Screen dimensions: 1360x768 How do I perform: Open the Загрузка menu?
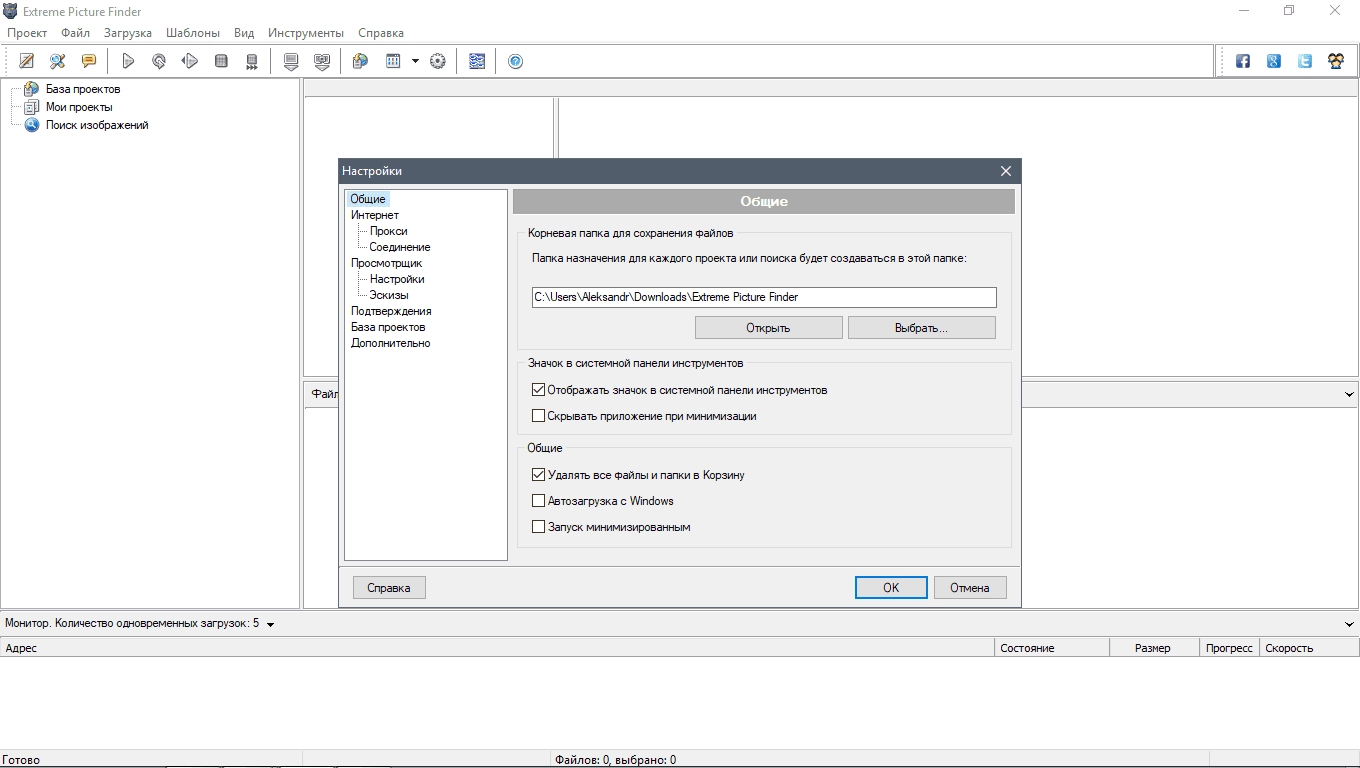(x=128, y=33)
